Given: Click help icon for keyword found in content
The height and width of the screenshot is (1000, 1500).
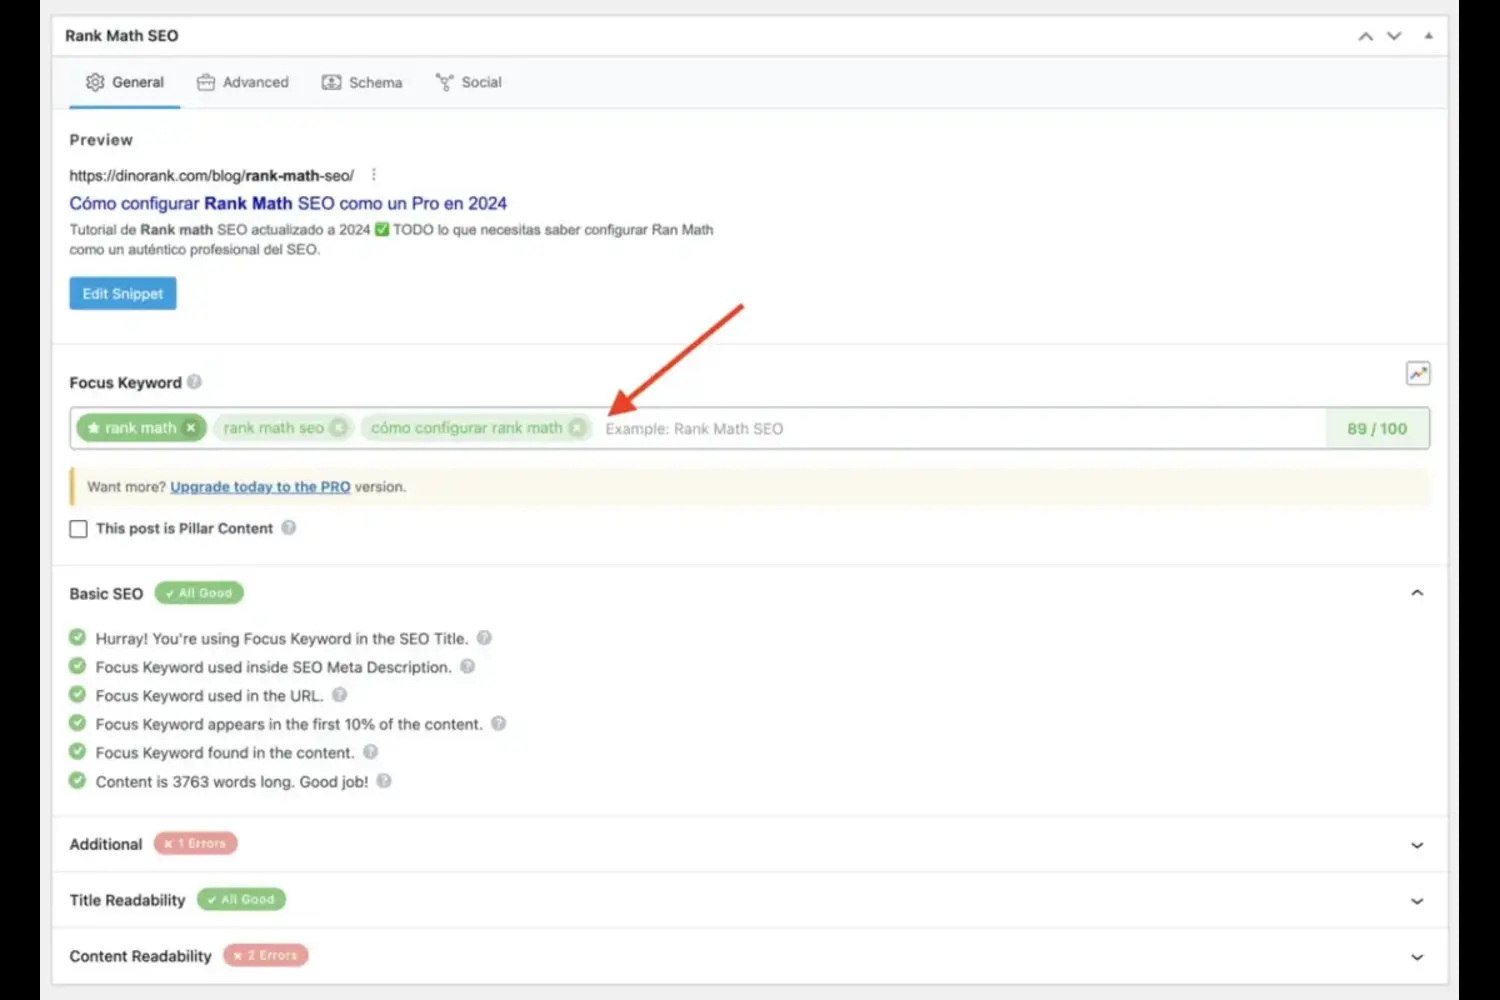Looking at the screenshot, I should [x=370, y=752].
